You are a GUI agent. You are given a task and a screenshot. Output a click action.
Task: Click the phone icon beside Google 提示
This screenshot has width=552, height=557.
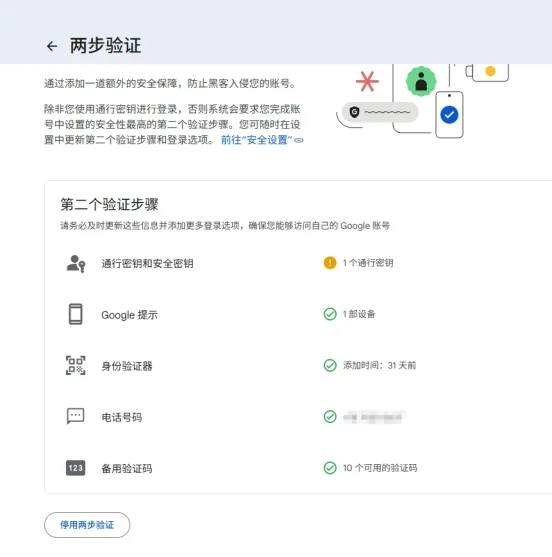76,314
